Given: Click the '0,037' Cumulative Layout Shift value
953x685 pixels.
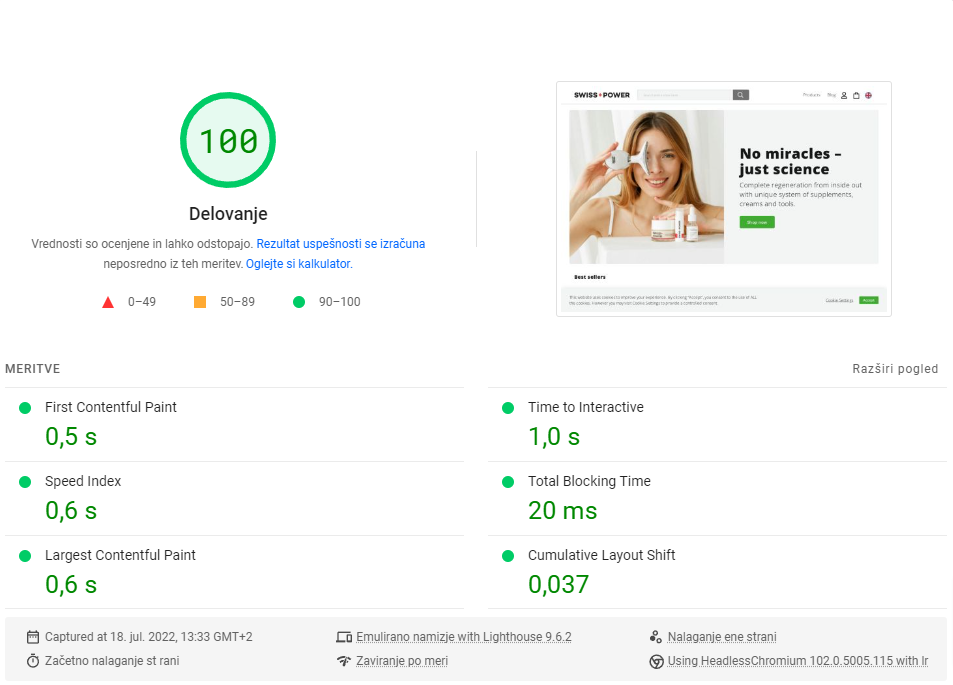Looking at the screenshot, I should 559,585.
